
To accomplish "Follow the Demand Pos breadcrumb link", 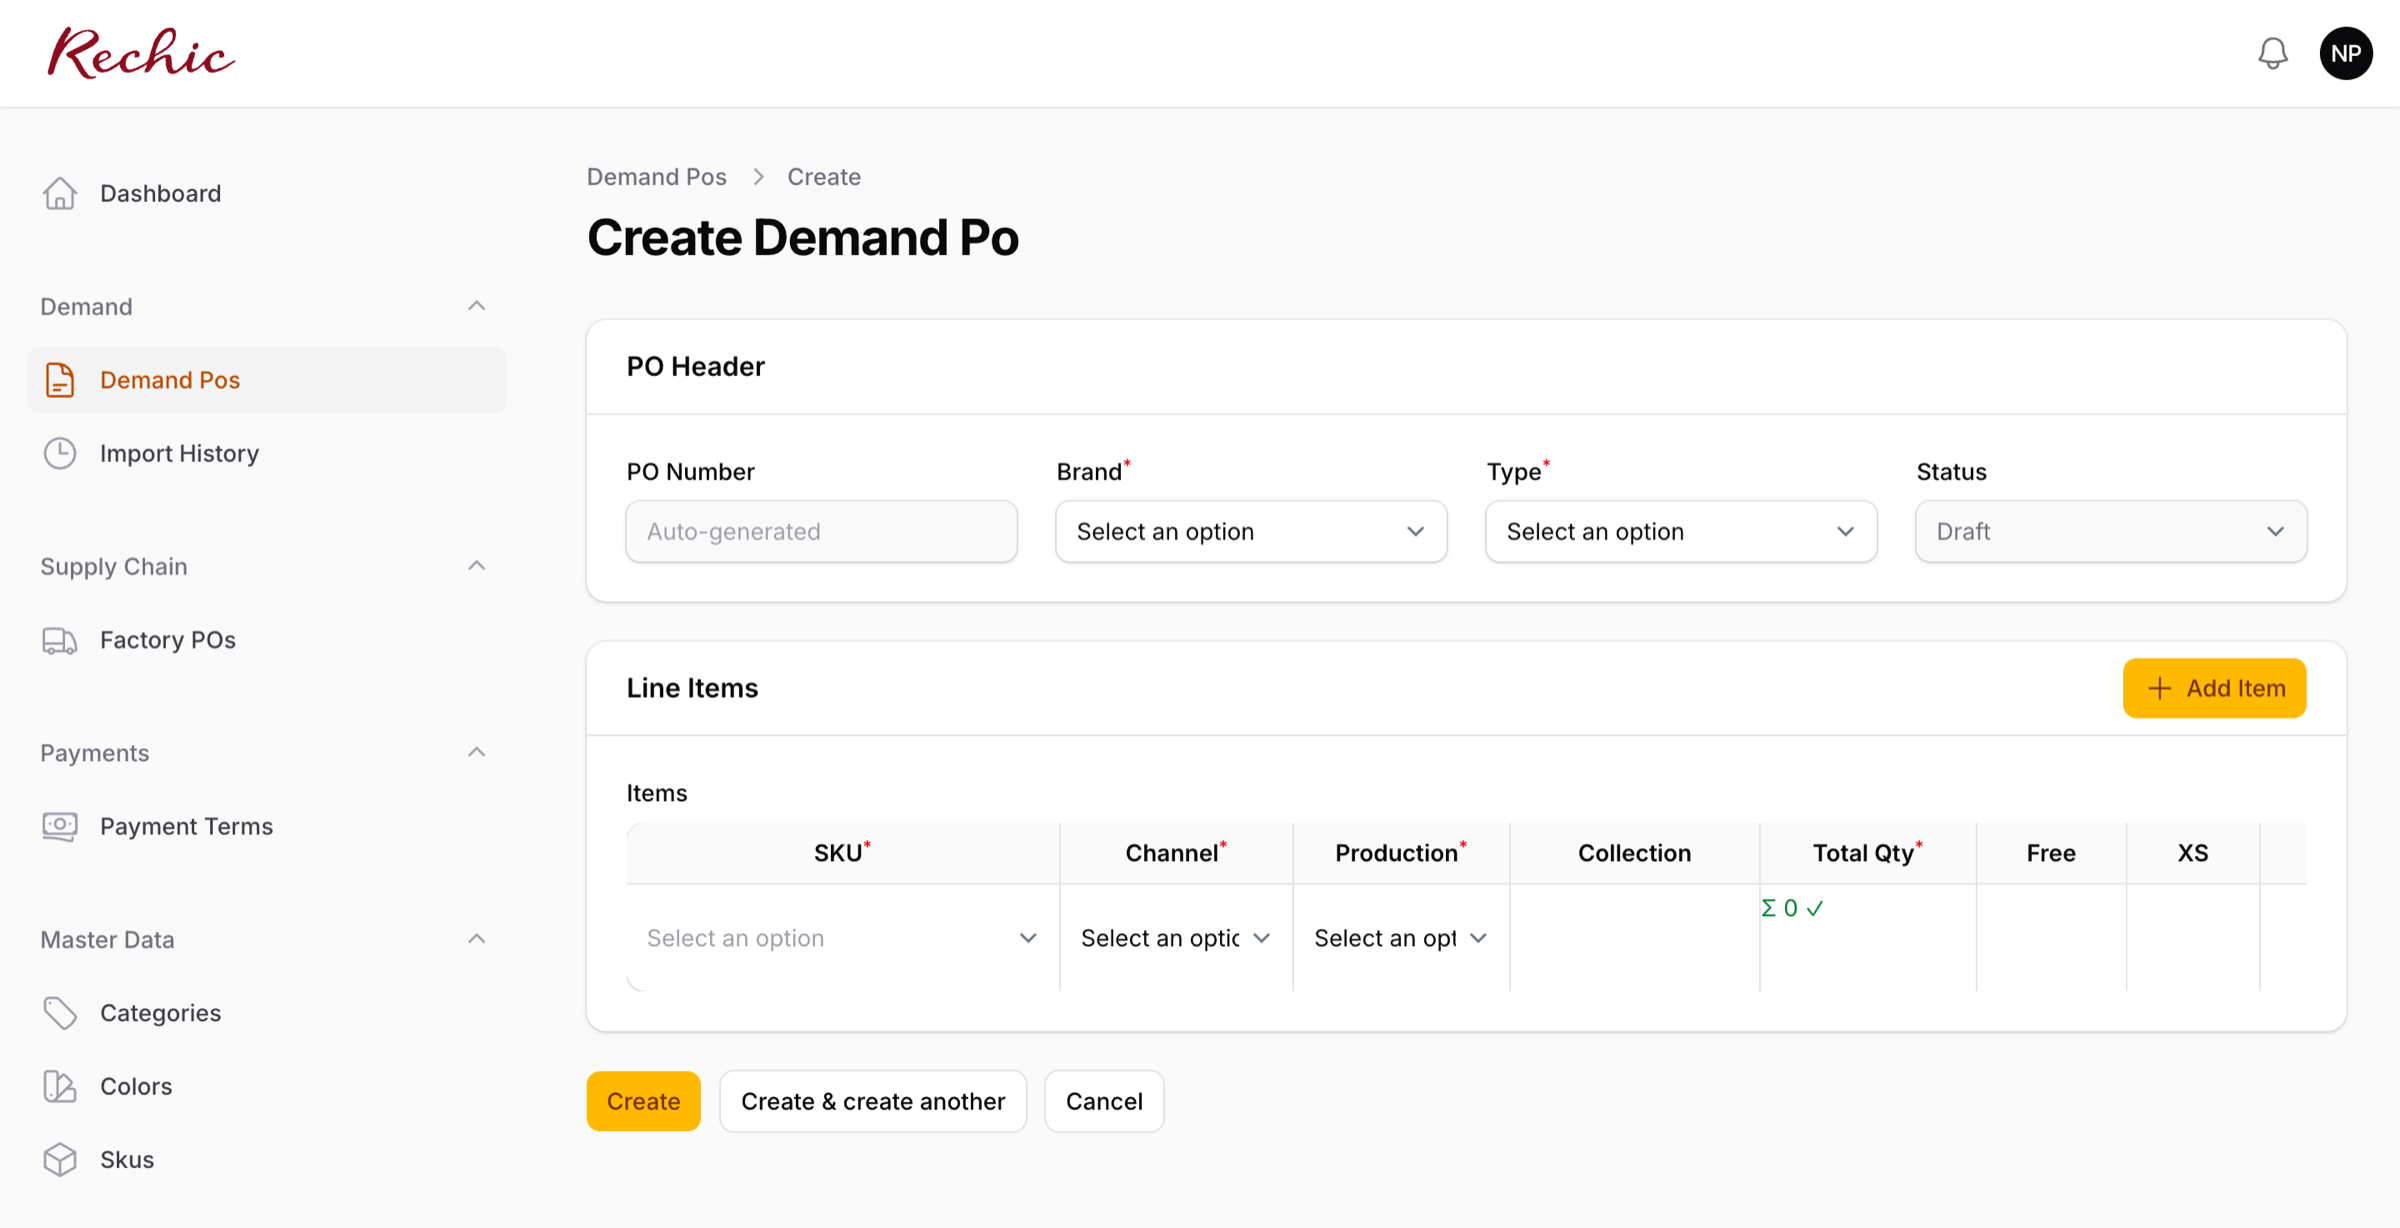I will click(656, 177).
